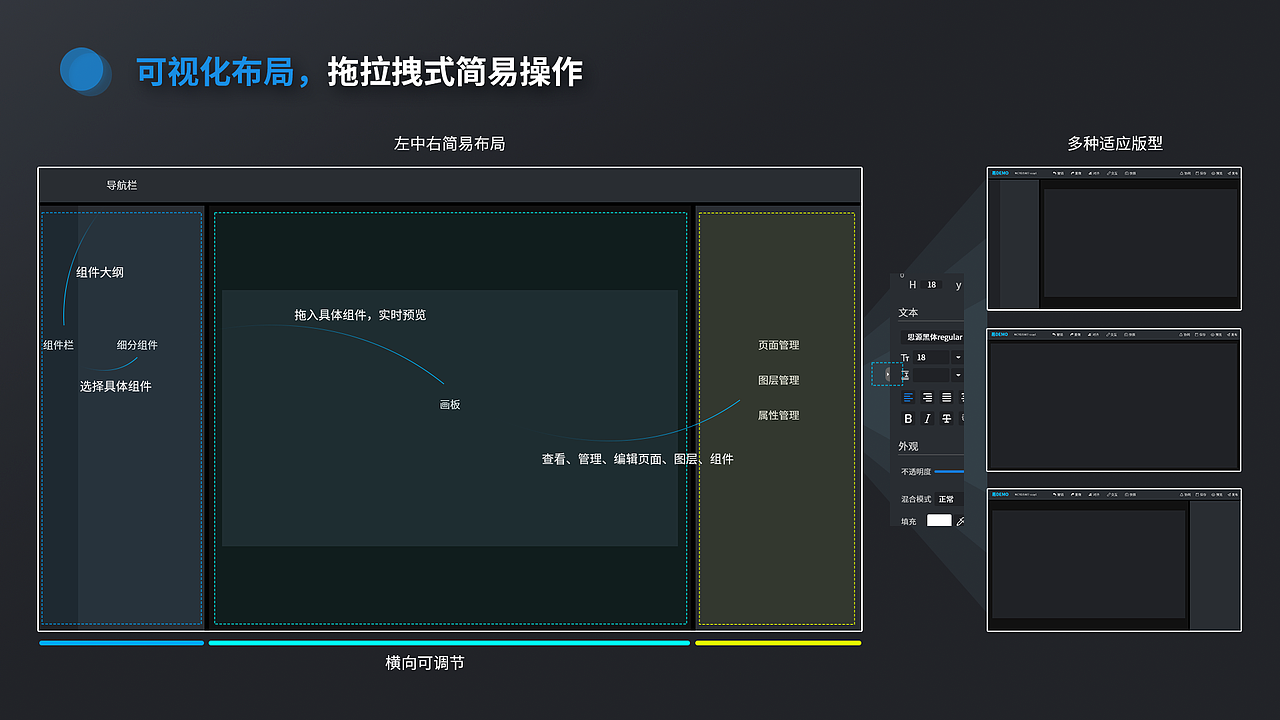Image resolution: width=1280 pixels, height=720 pixels.
Task: Toggle italic text formatting
Action: [x=927, y=418]
